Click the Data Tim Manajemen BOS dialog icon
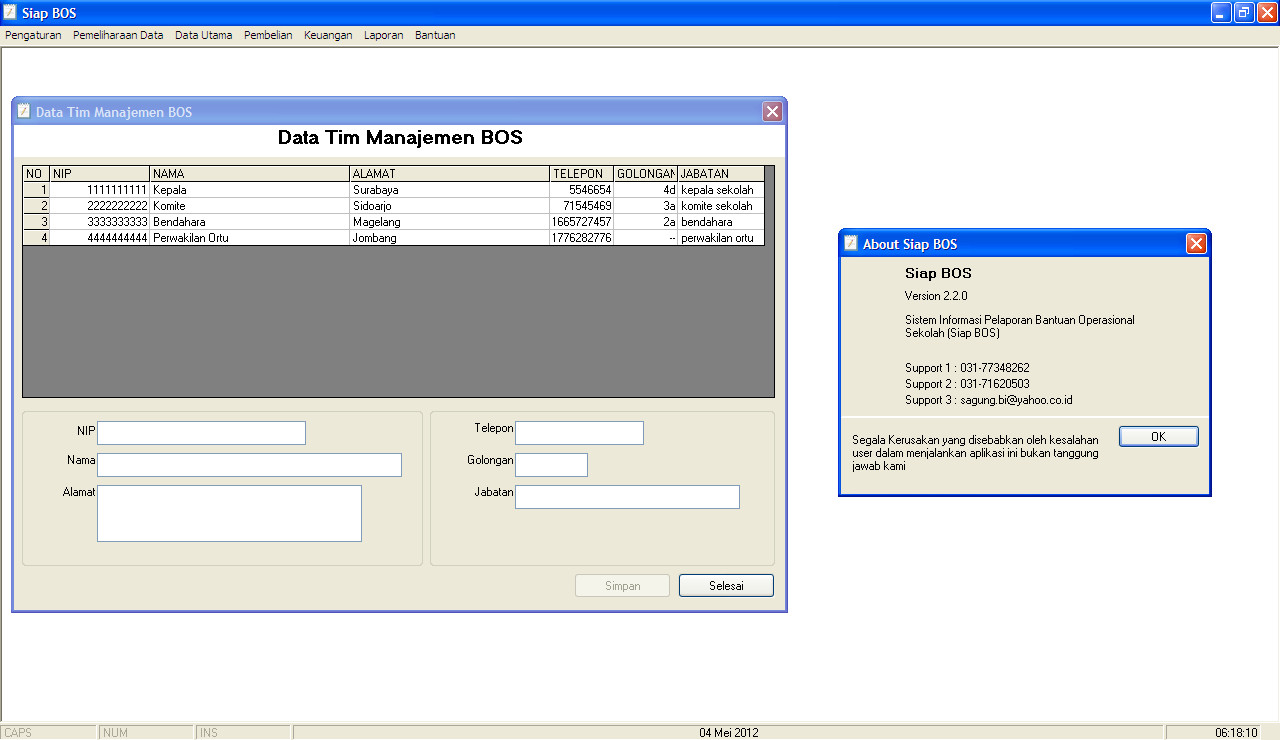 pos(23,111)
